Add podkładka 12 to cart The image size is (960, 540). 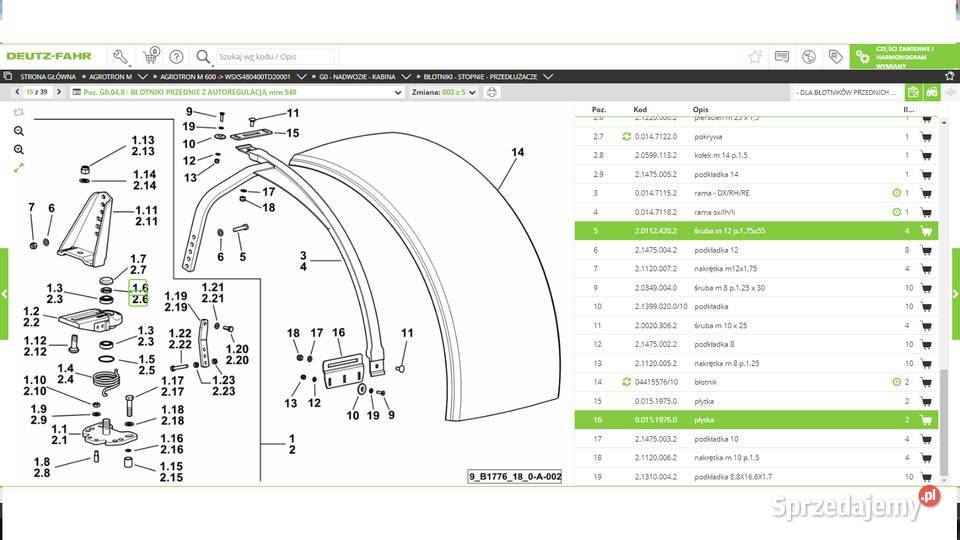(x=926, y=250)
